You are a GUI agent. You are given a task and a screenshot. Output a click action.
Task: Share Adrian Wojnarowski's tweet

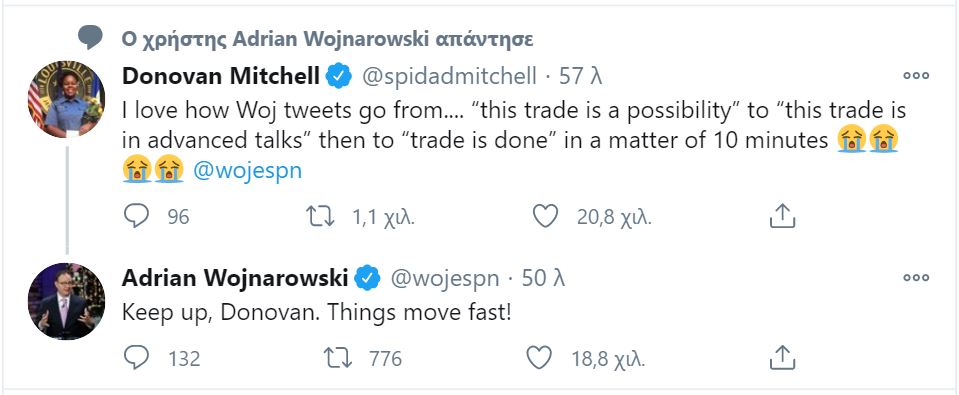tap(782, 358)
